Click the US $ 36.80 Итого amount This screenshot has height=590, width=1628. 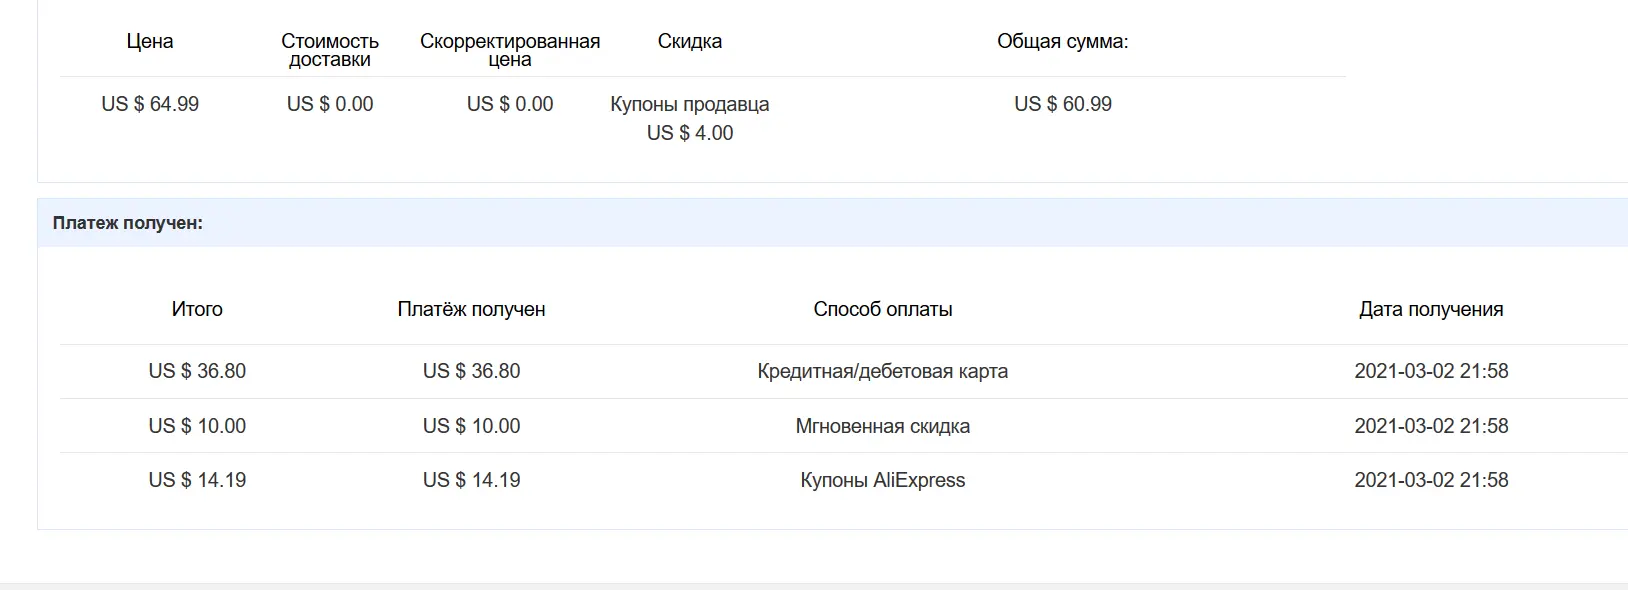click(197, 371)
